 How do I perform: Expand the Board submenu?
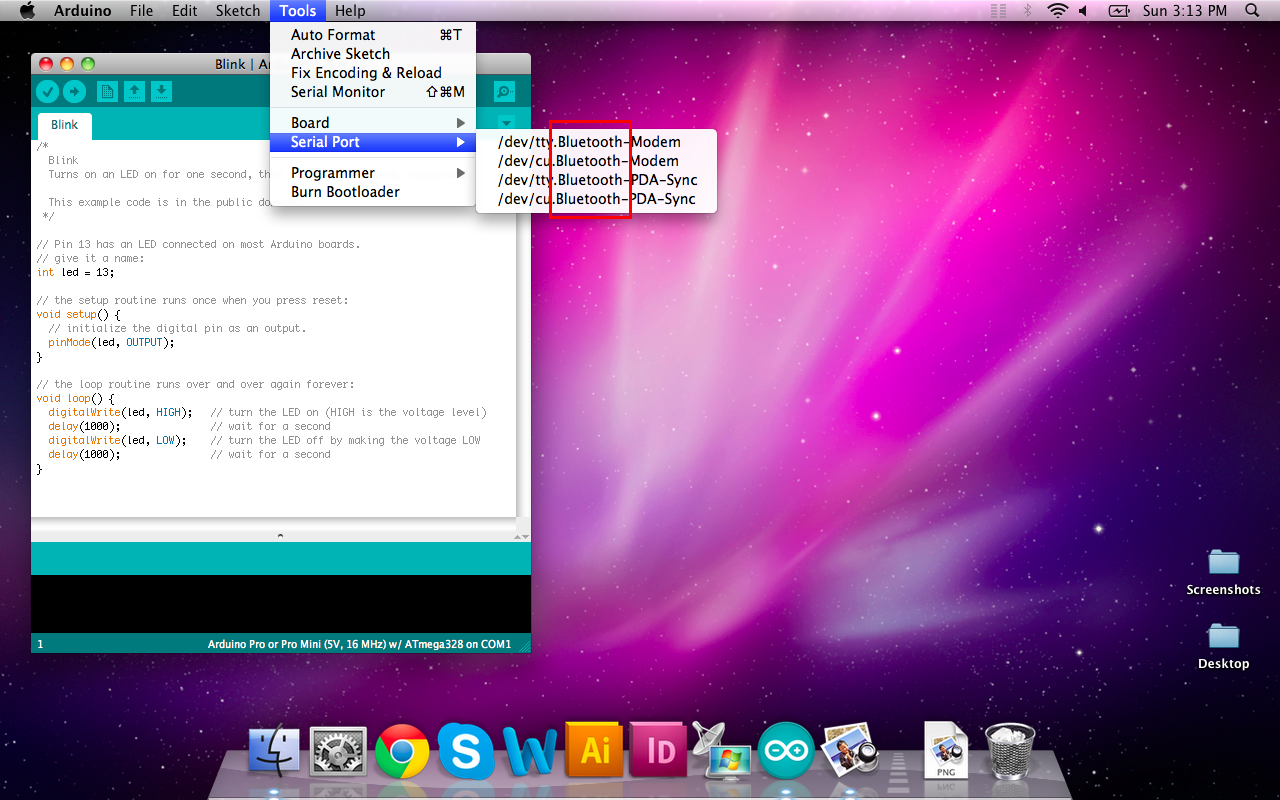373,123
